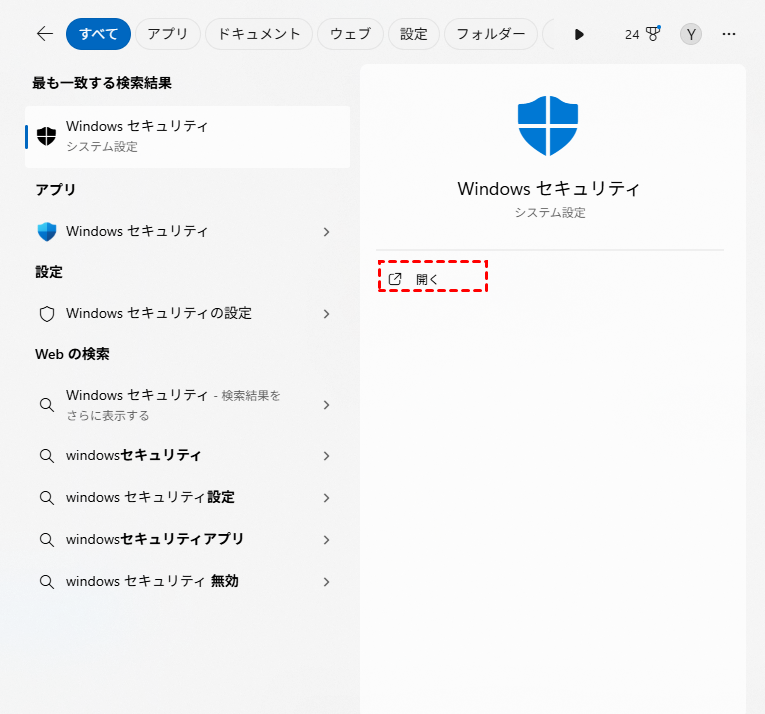Select the best match Windows セキュリティ result

(x=187, y=137)
